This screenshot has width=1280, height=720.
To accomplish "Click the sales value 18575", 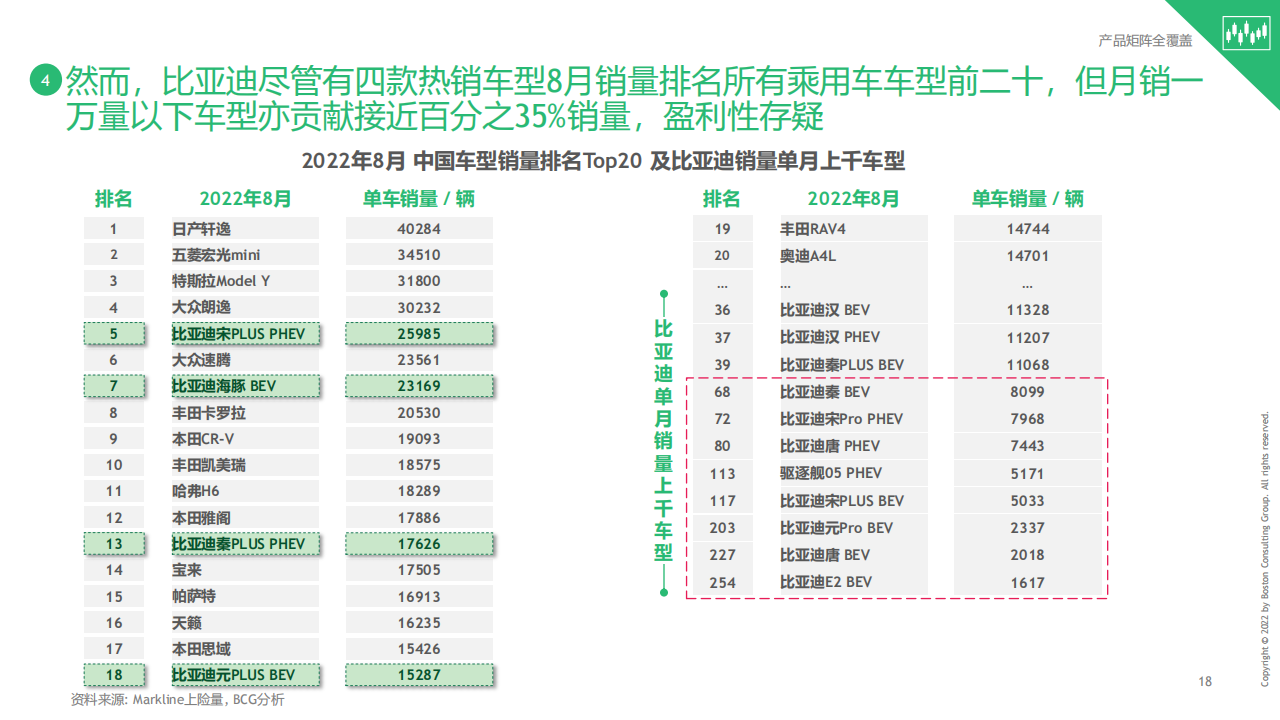I will point(419,465).
